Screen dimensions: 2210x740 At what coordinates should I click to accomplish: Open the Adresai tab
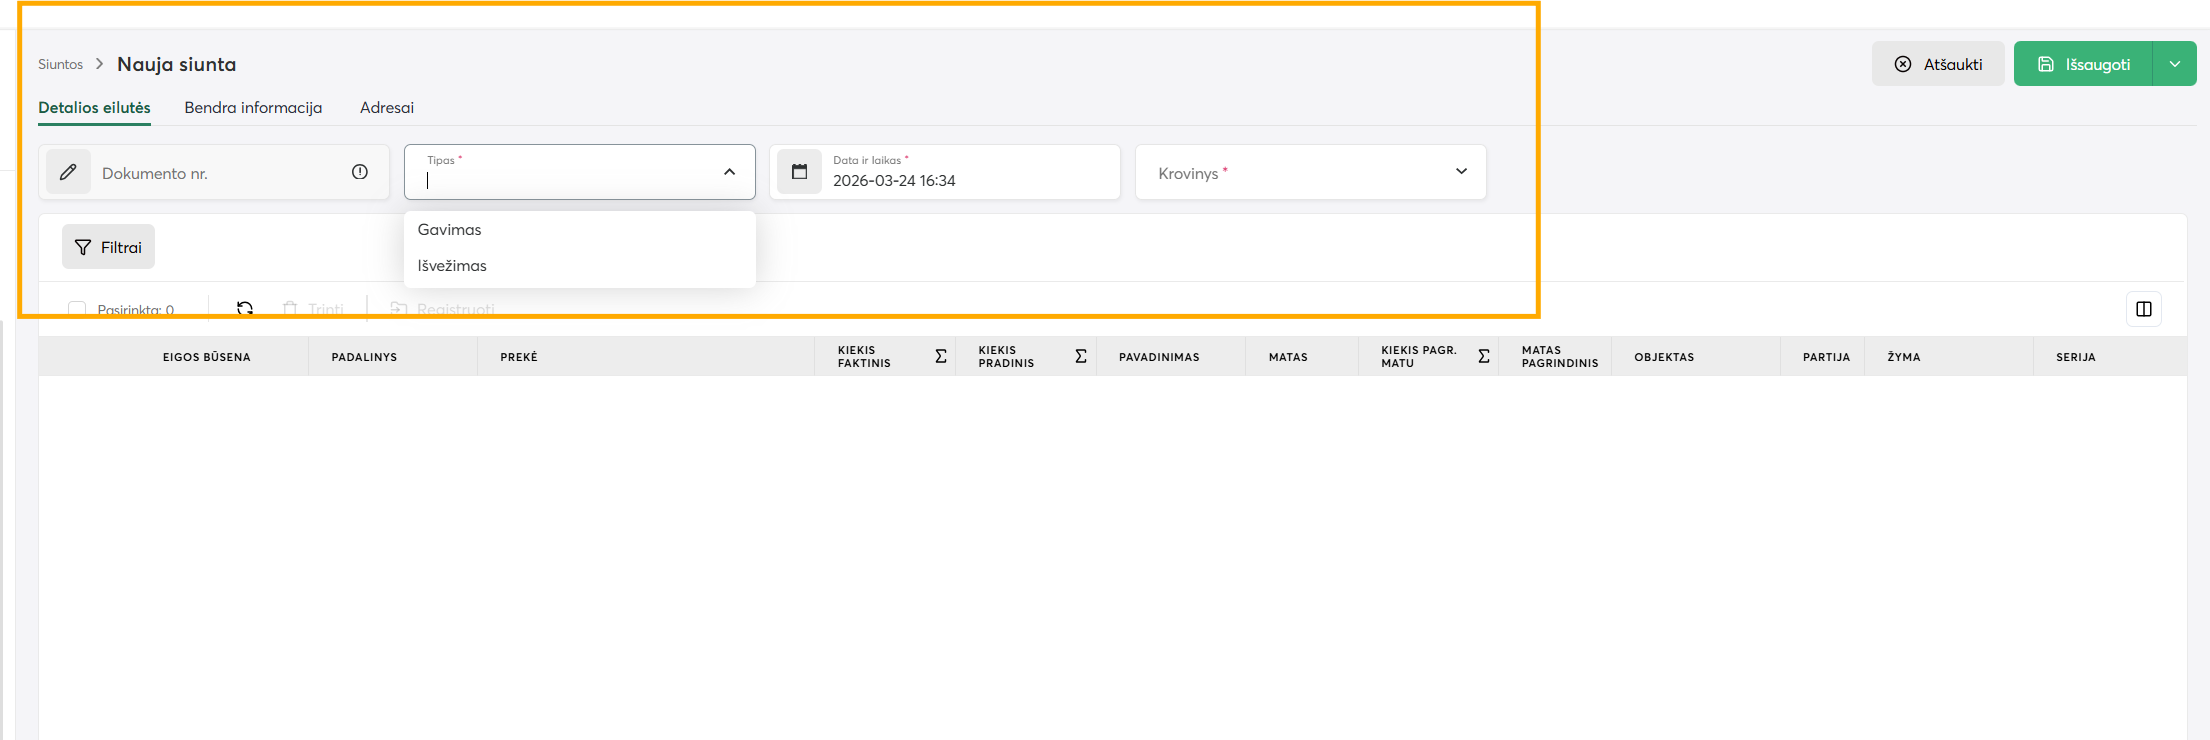[x=387, y=108]
